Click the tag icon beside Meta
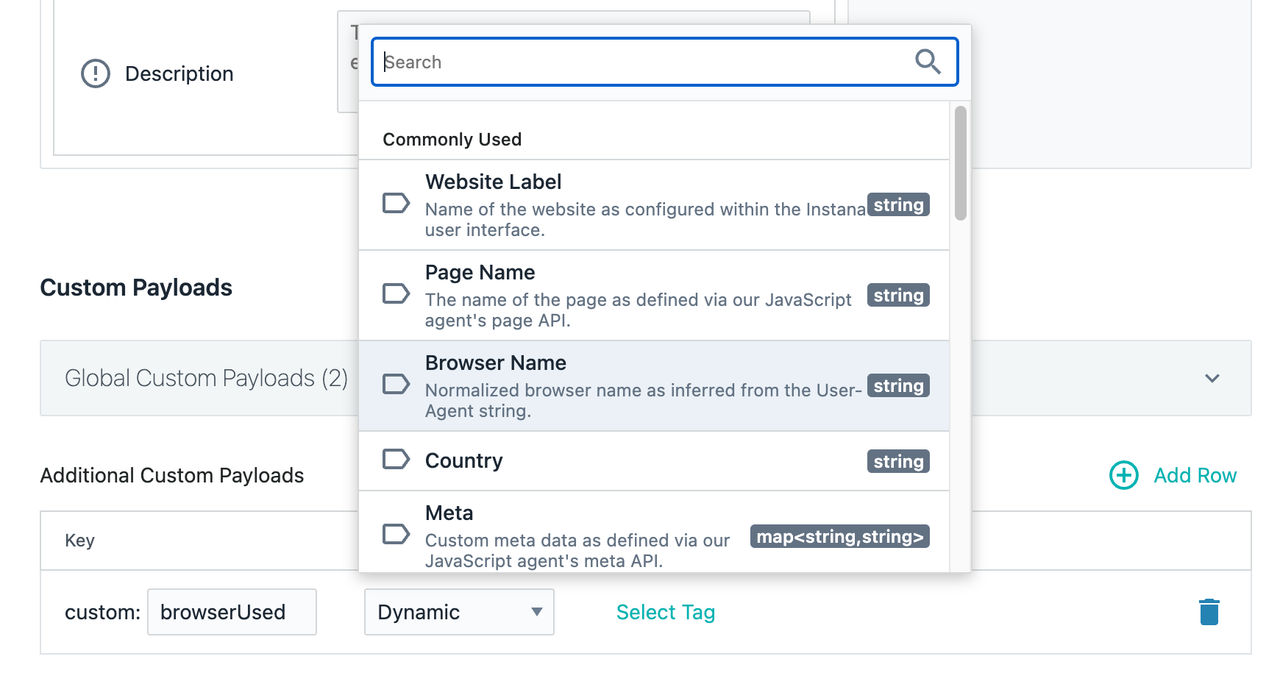This screenshot has width=1280, height=681. pos(396,534)
